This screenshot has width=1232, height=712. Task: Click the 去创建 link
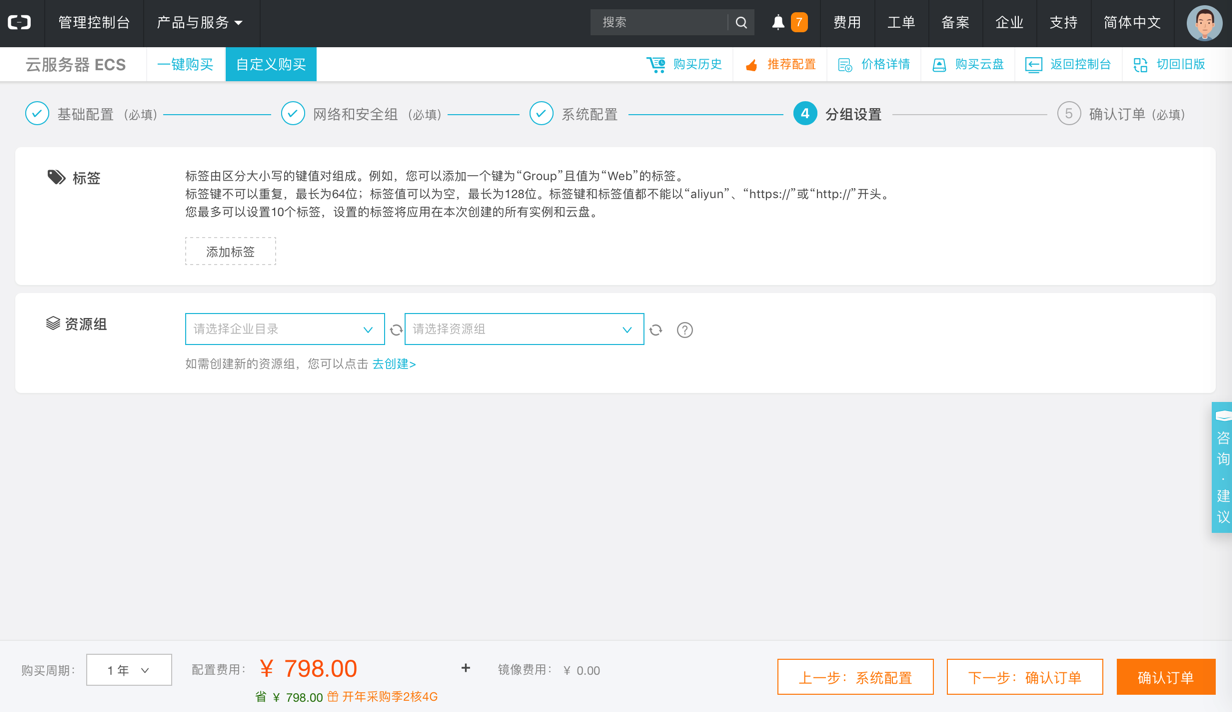[x=394, y=364]
